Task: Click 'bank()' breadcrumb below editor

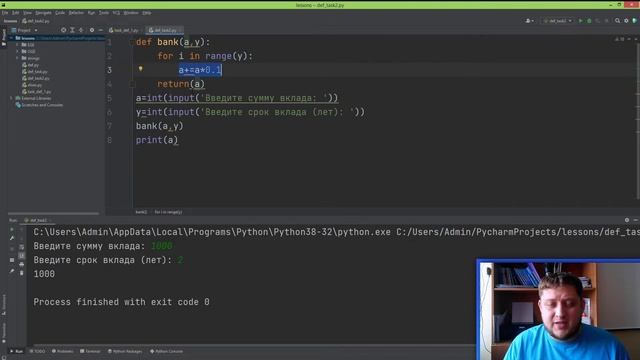Action: point(141,212)
